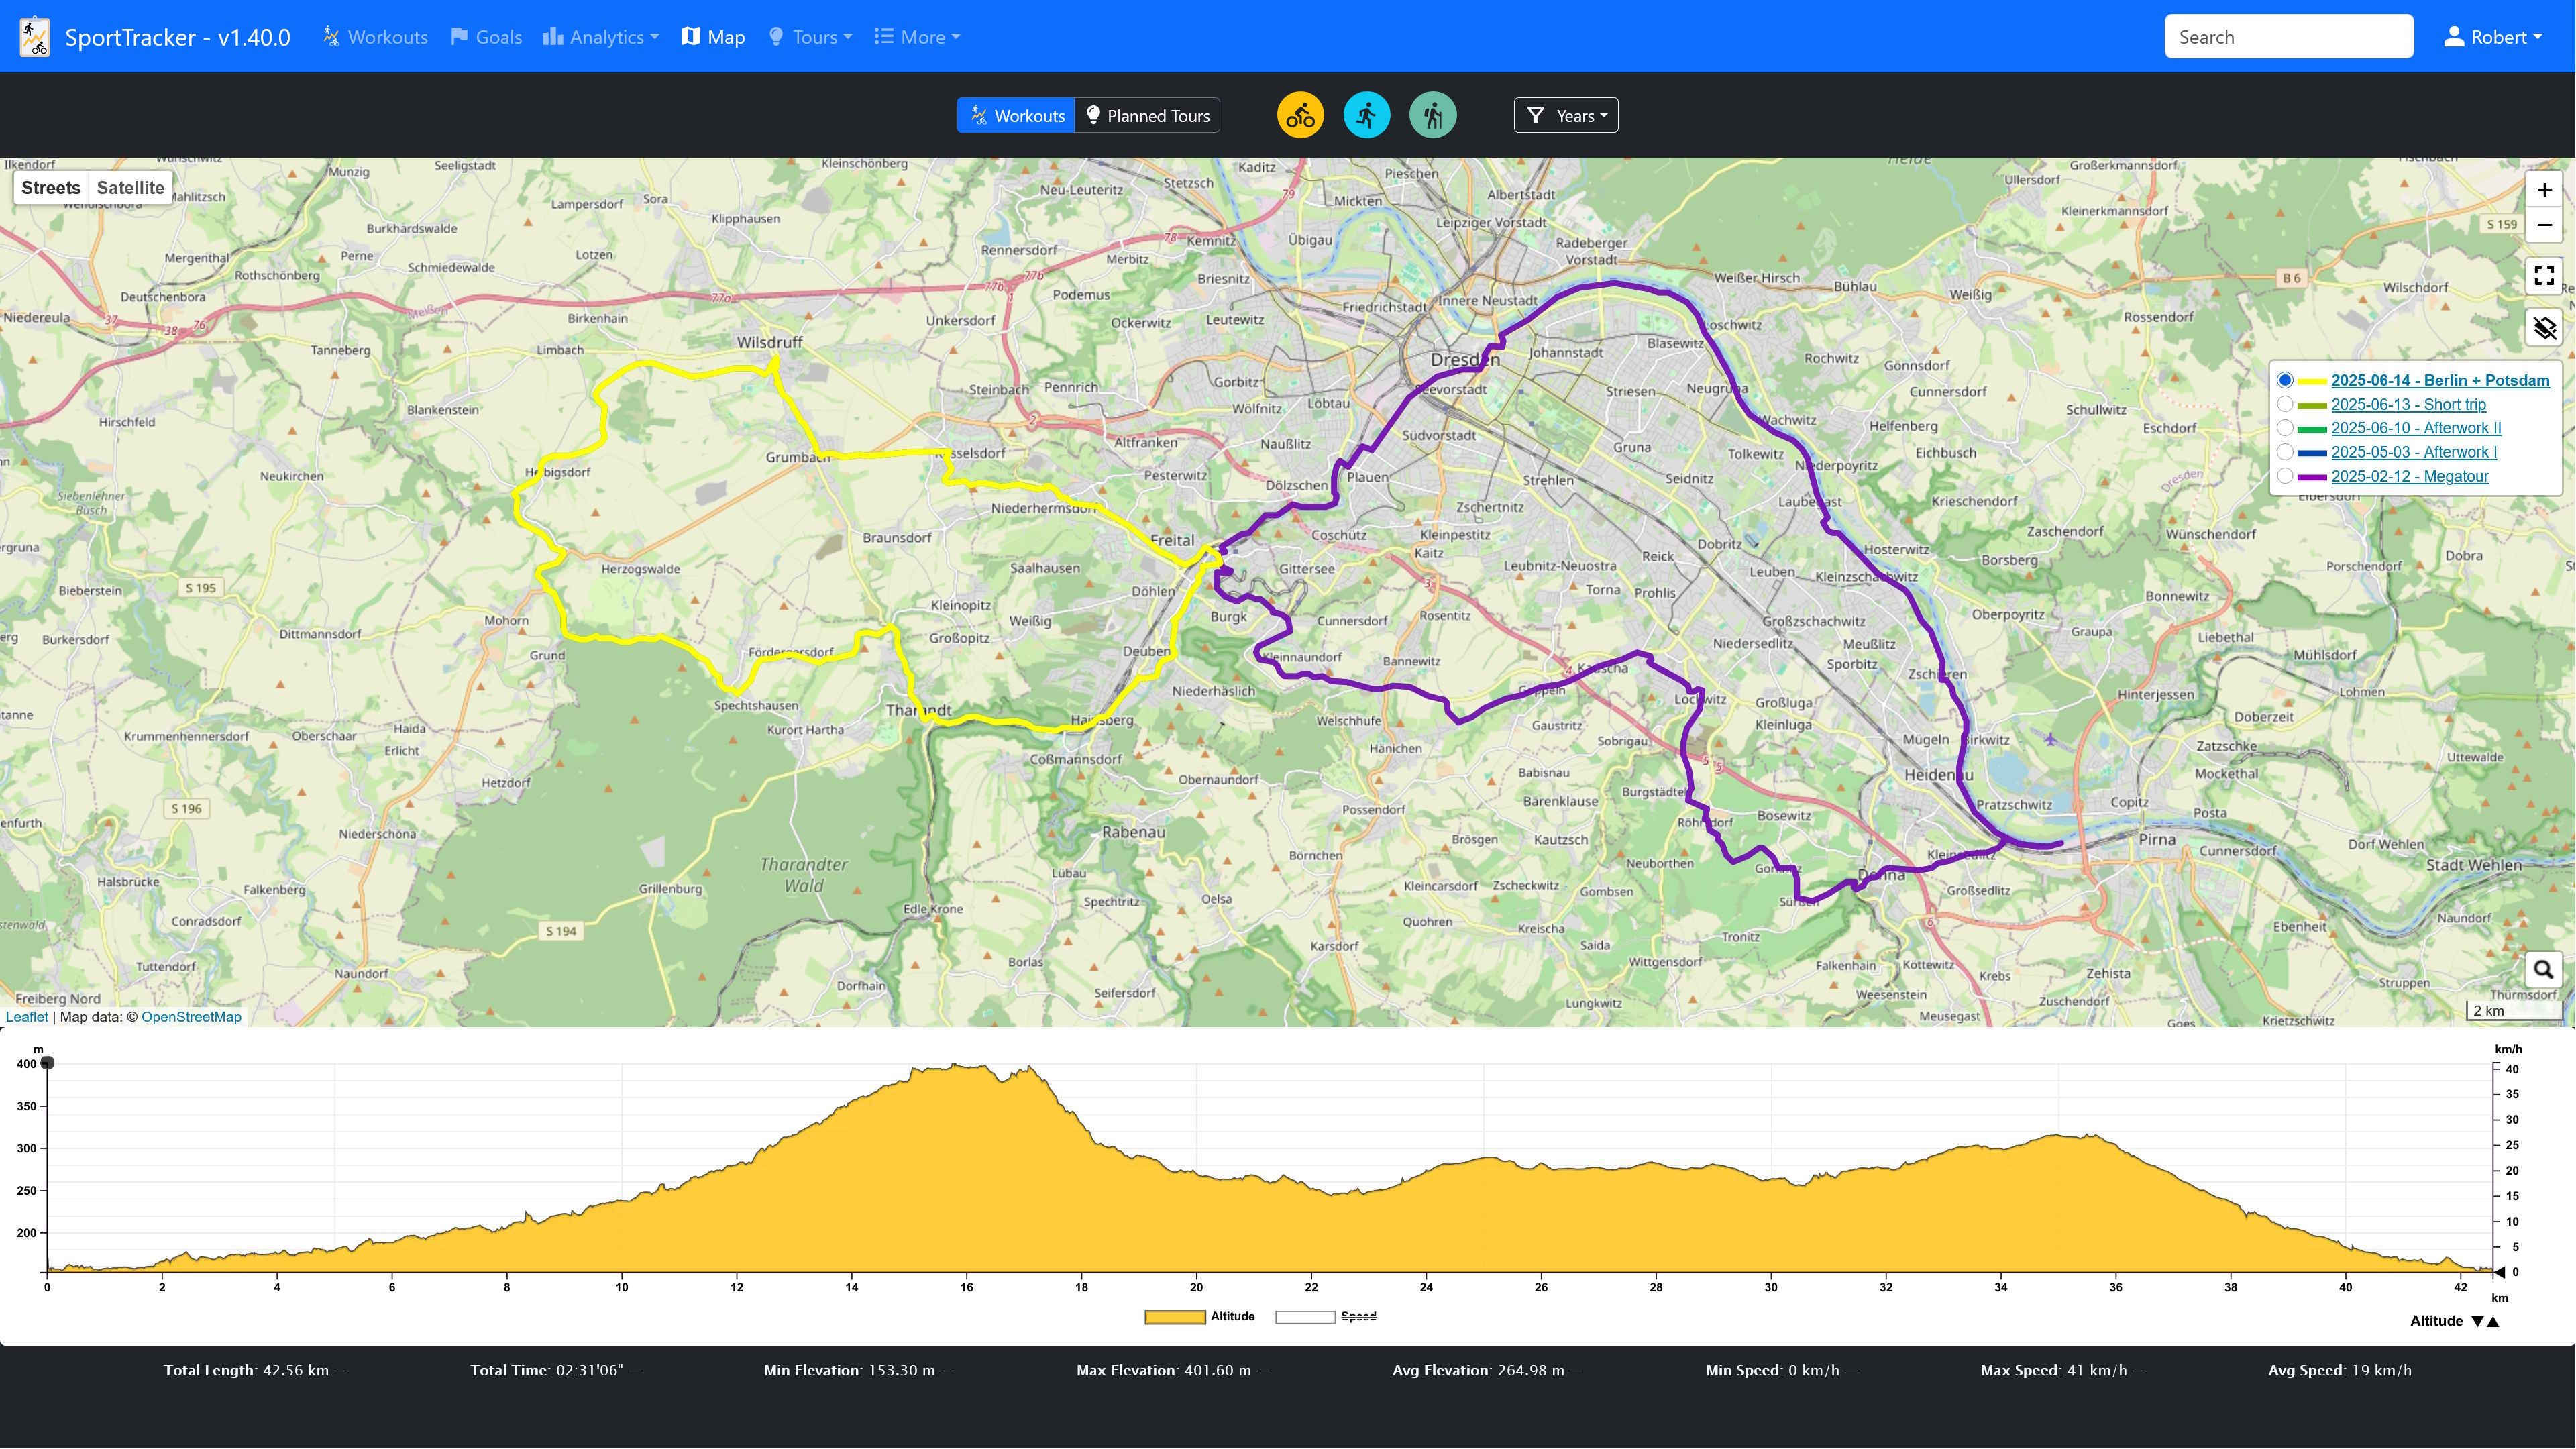Switch map to Satellite view
Image resolution: width=2576 pixels, height=1449 pixels.
pos(130,188)
